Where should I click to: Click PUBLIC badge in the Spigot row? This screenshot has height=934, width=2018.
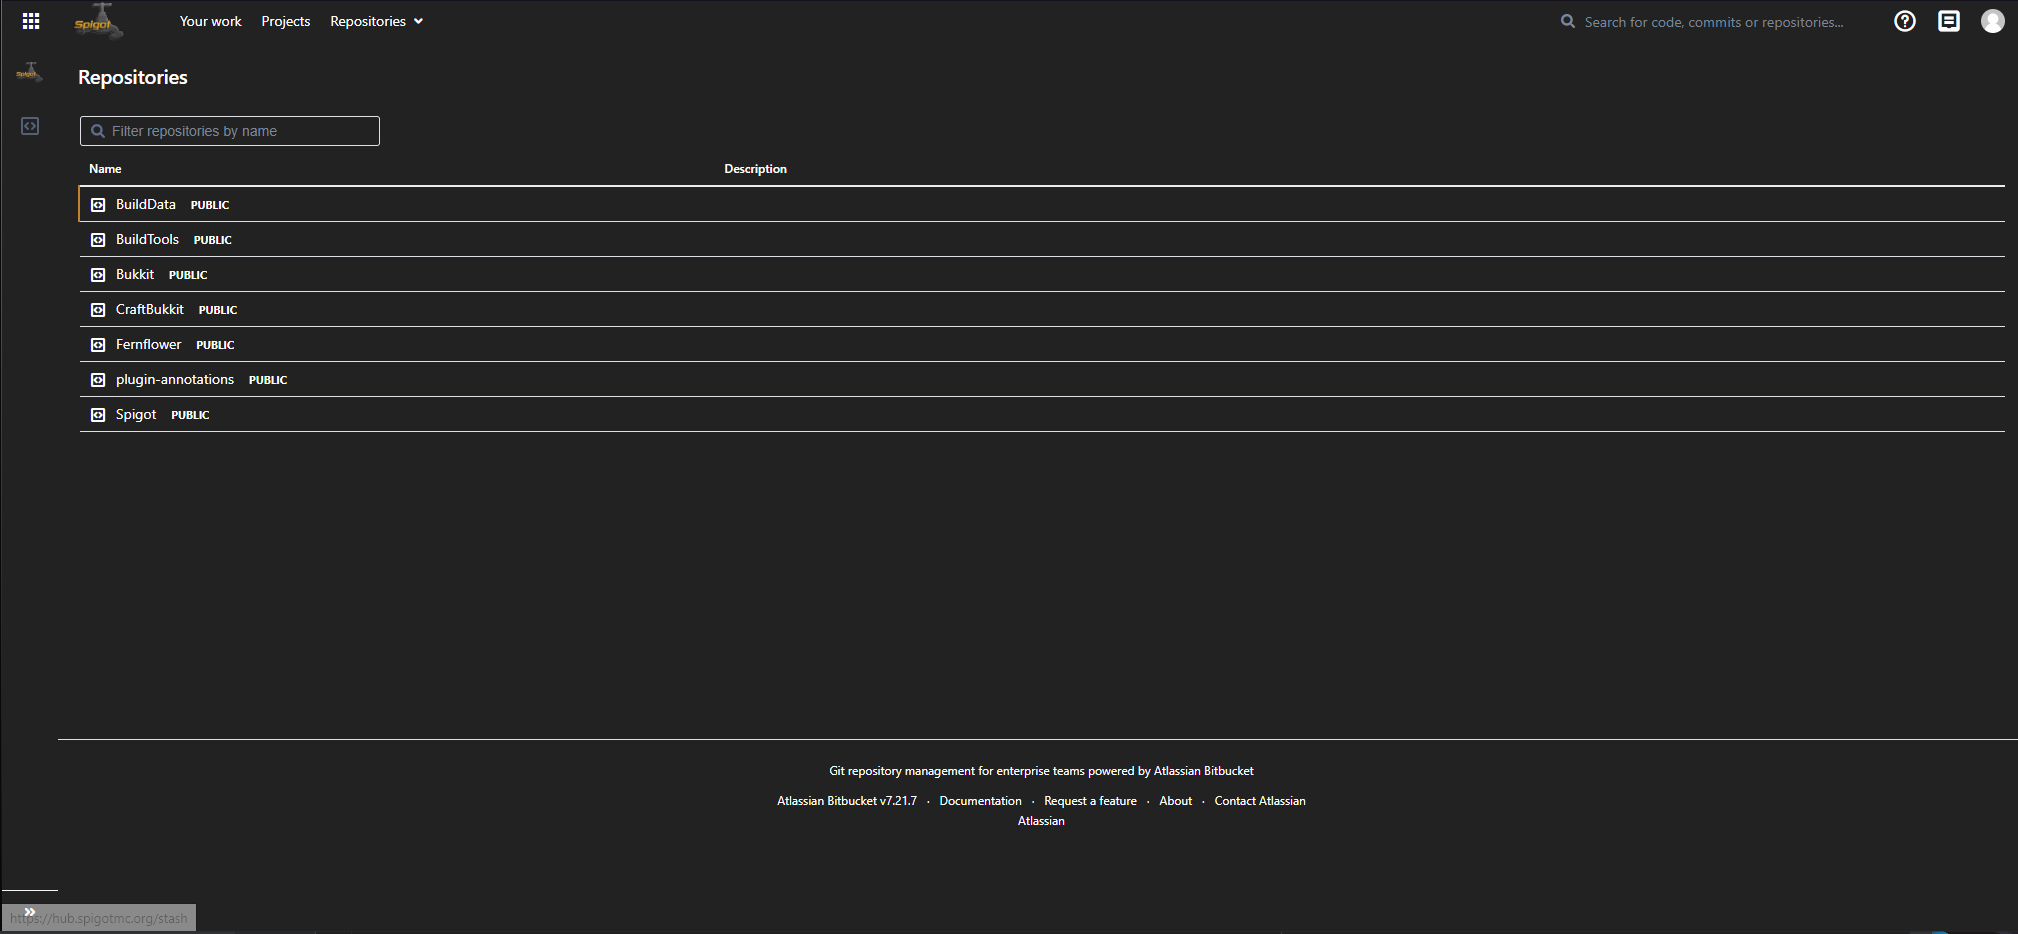190,415
